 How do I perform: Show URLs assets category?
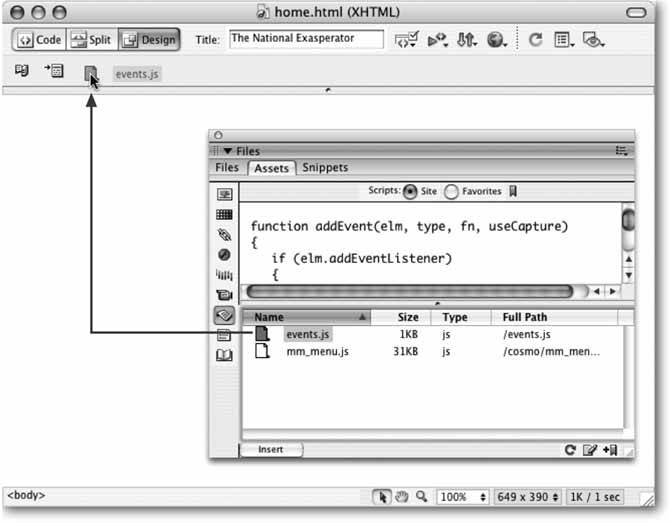click(x=224, y=234)
